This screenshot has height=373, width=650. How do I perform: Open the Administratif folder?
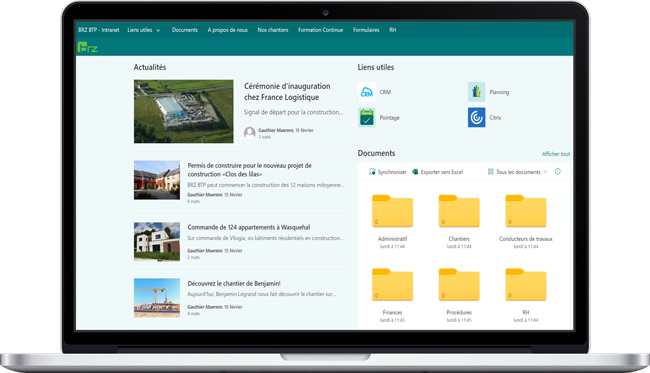click(392, 211)
